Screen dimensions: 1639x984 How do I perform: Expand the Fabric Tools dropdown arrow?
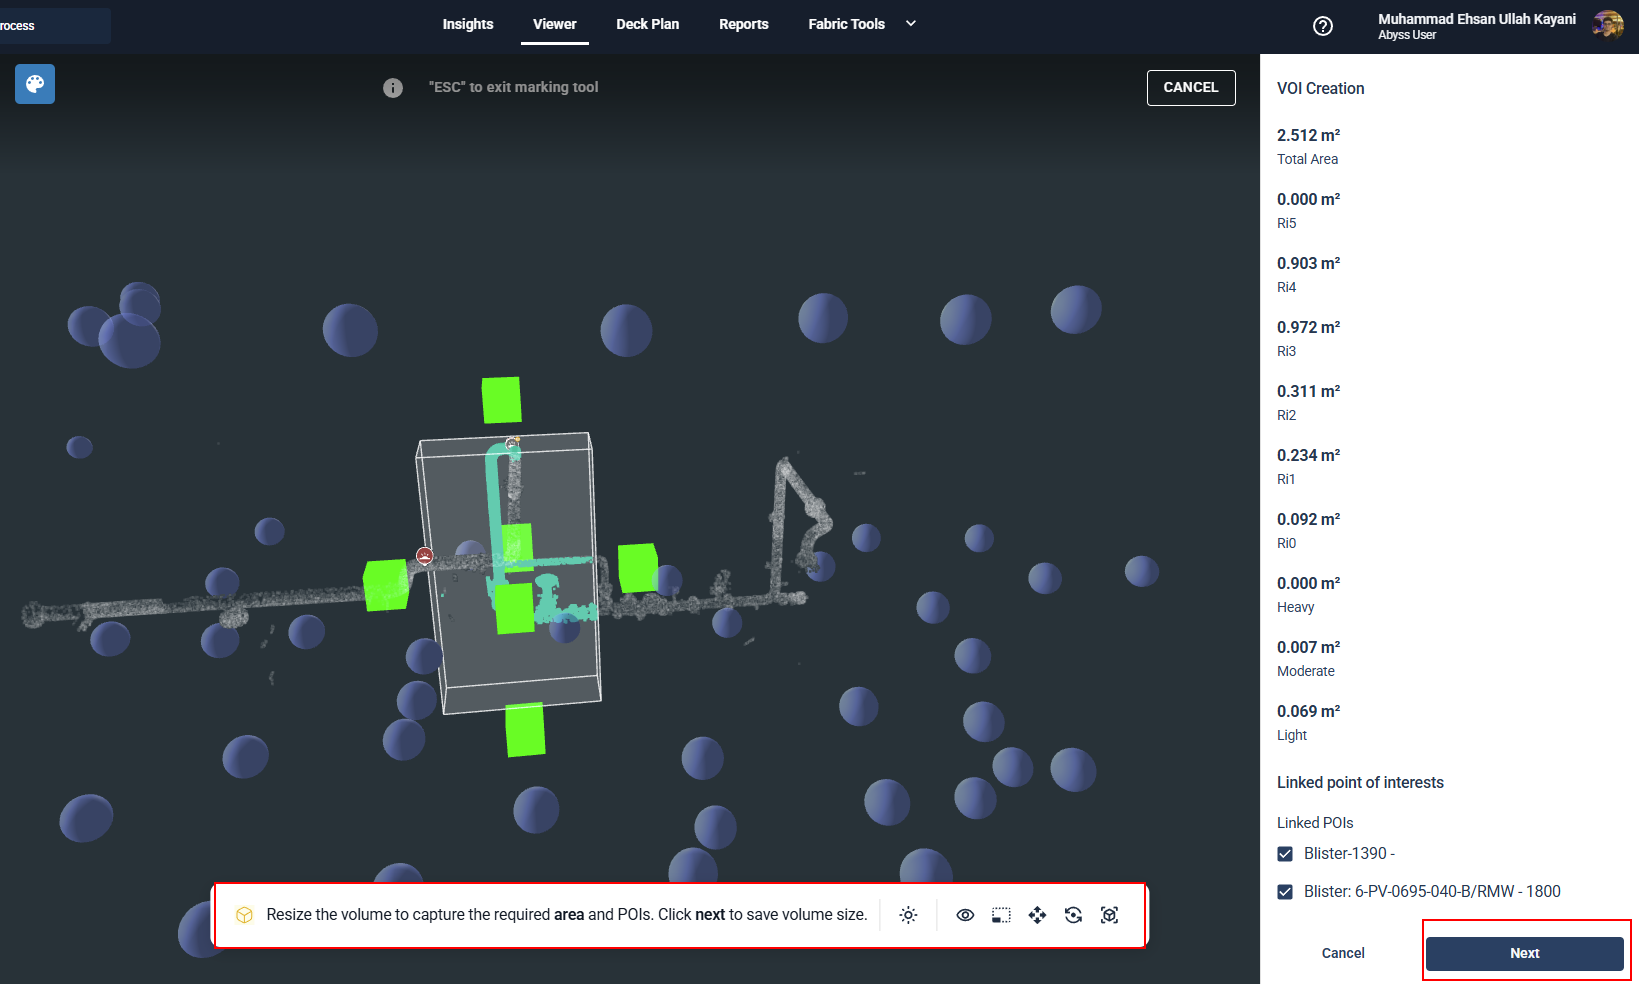point(911,24)
